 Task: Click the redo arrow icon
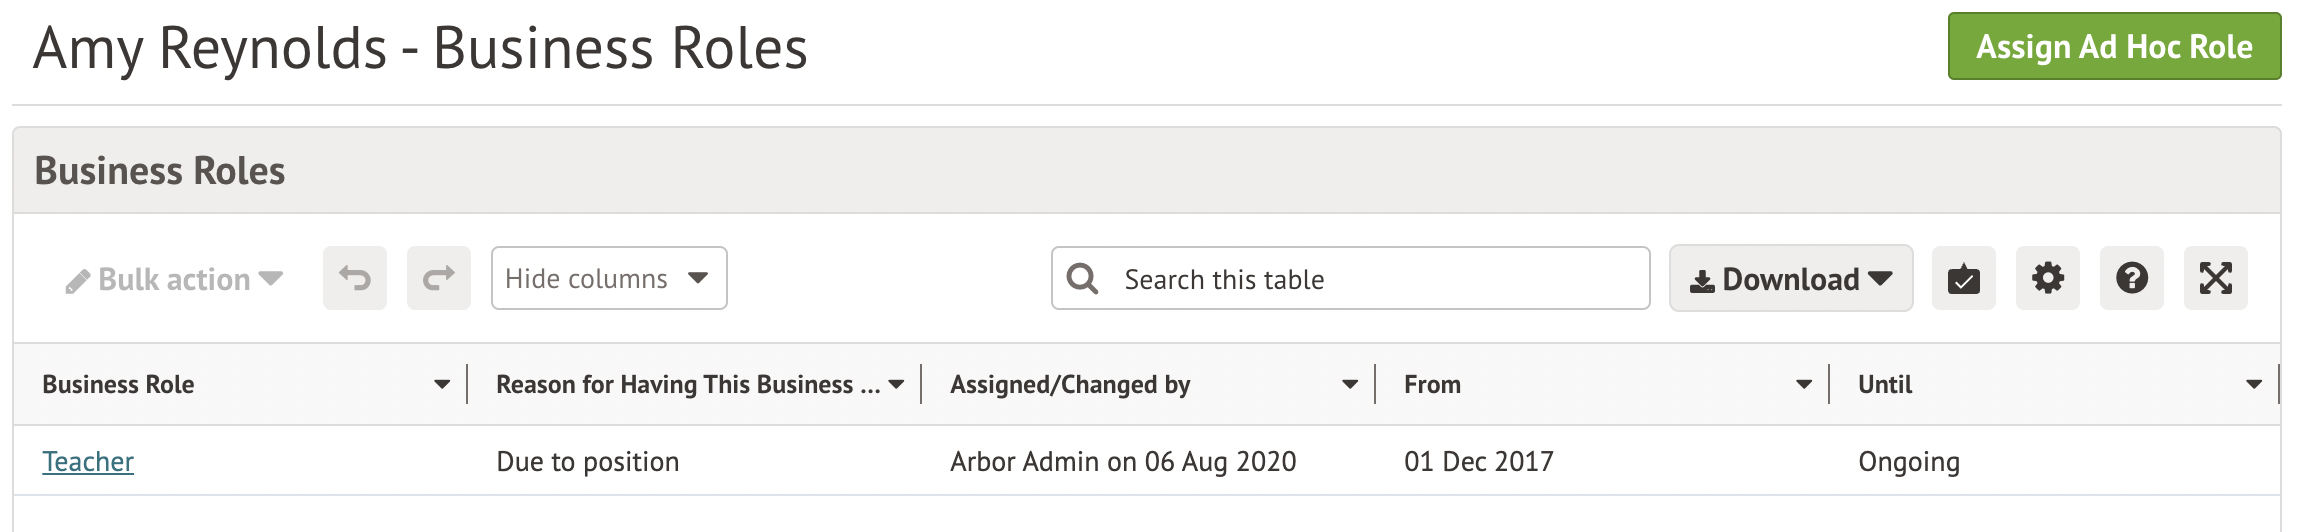click(438, 278)
